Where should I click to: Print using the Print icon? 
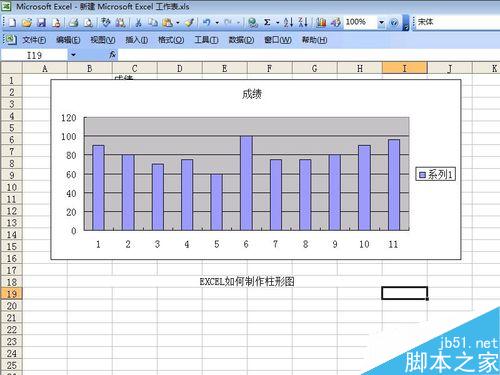click(x=73, y=23)
